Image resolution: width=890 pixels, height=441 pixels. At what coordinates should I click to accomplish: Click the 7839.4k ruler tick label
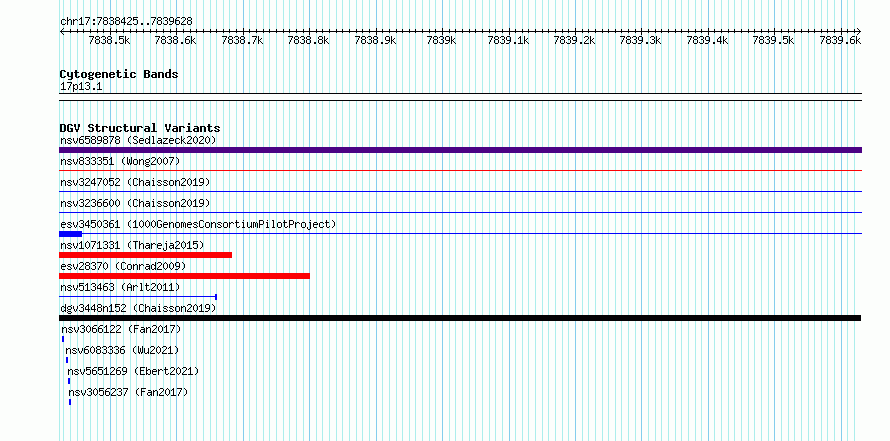click(707, 40)
